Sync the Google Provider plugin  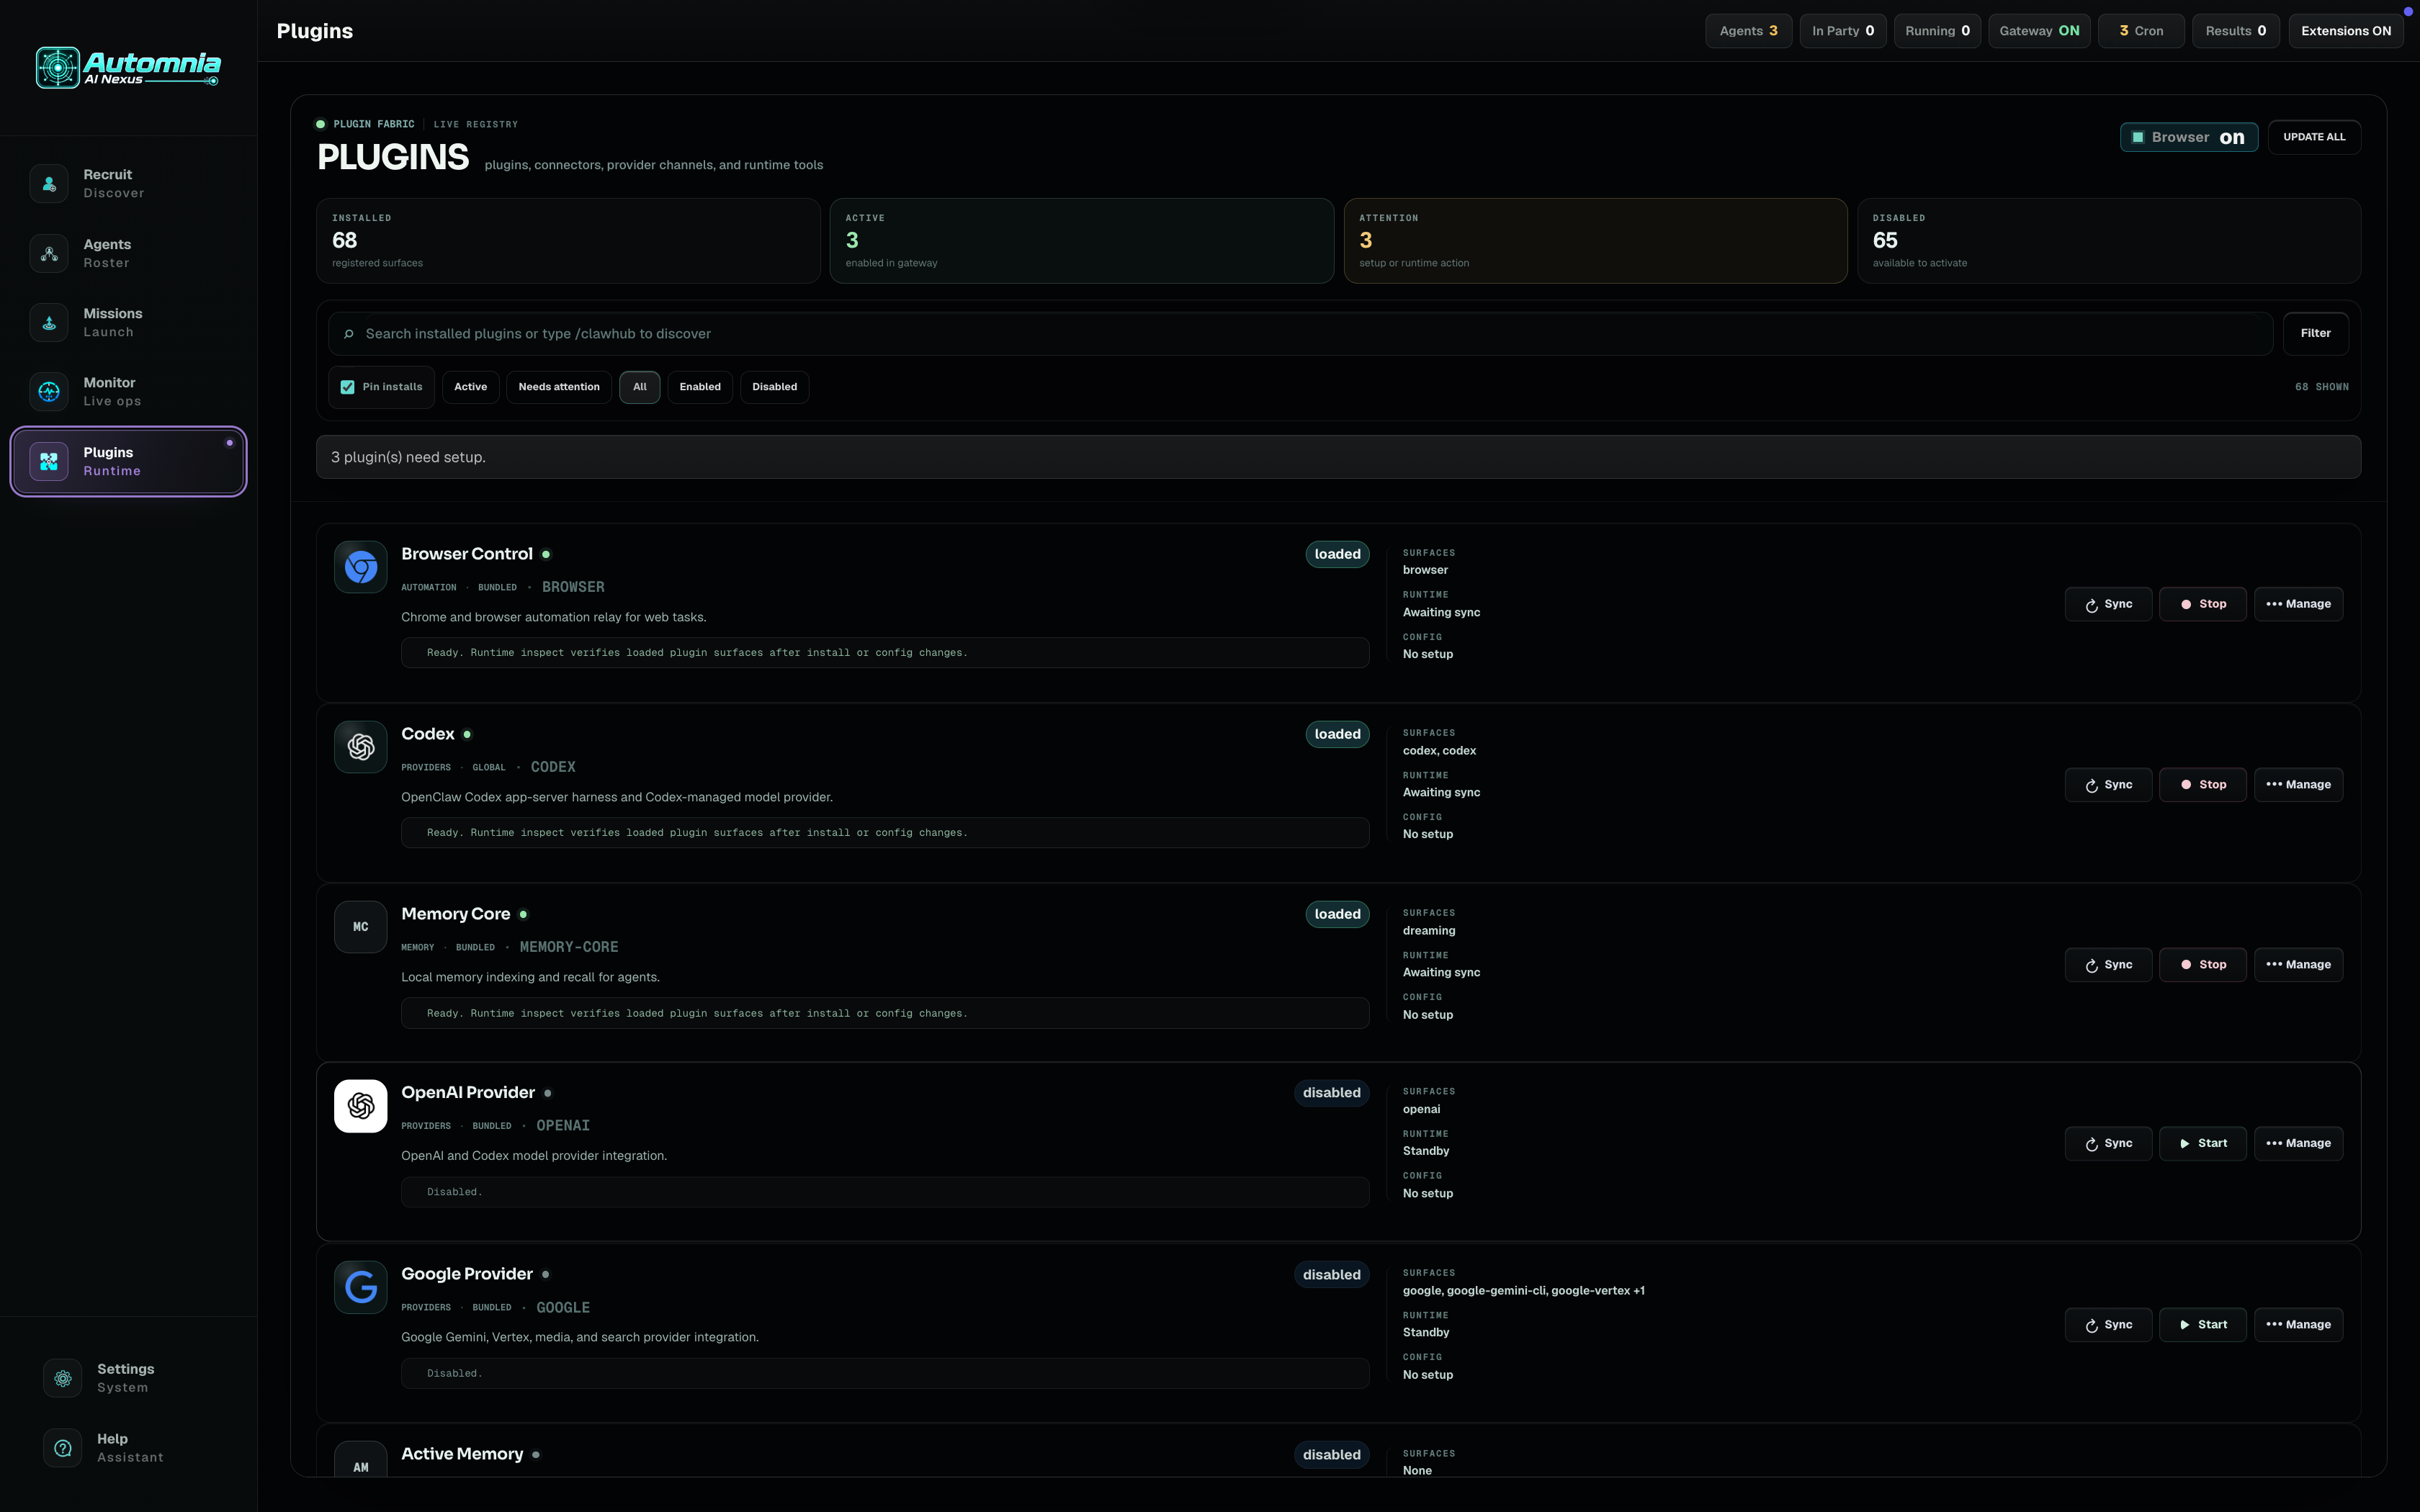pos(2108,1325)
